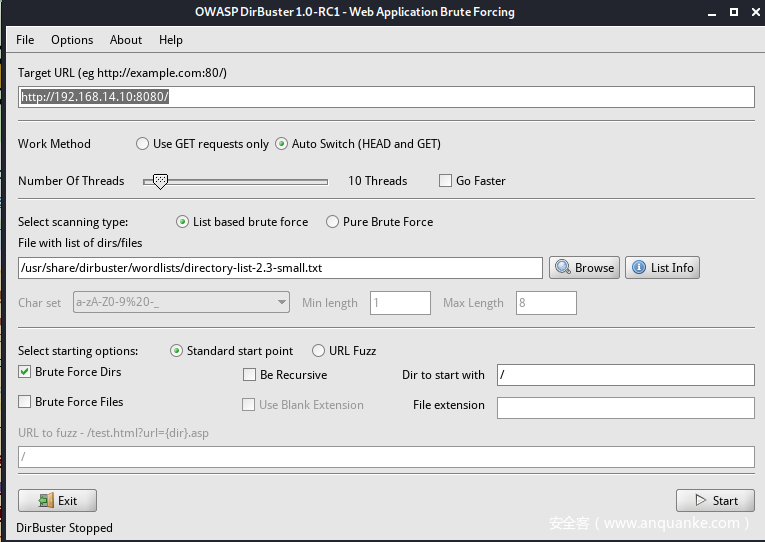
Task: Open the Help menu
Action: click(171, 40)
